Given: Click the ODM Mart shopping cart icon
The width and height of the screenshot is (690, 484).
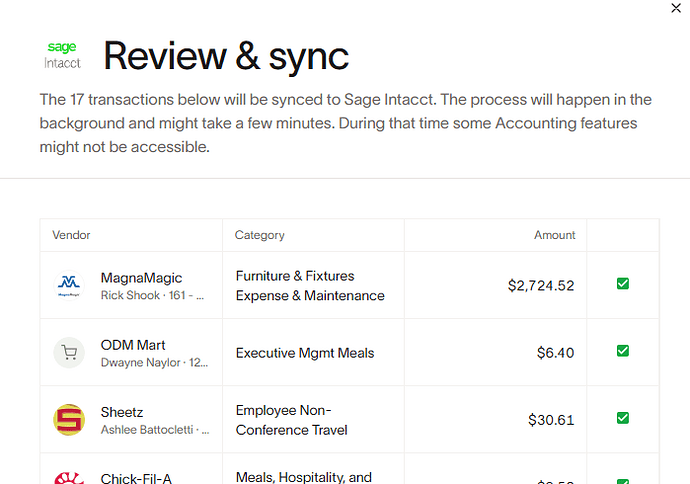Looking at the screenshot, I should pos(69,353).
